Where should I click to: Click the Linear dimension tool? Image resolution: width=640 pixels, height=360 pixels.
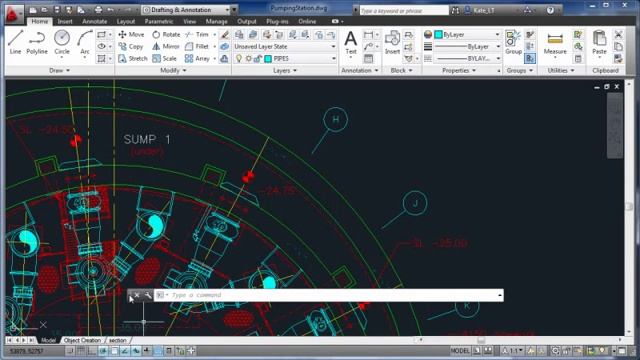coord(368,35)
